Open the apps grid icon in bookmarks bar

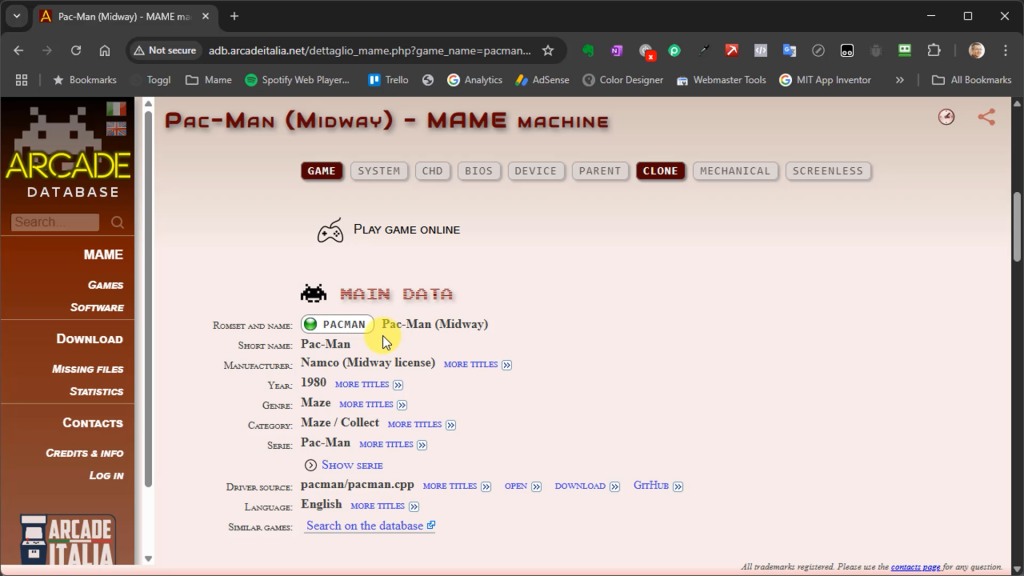pos(22,80)
